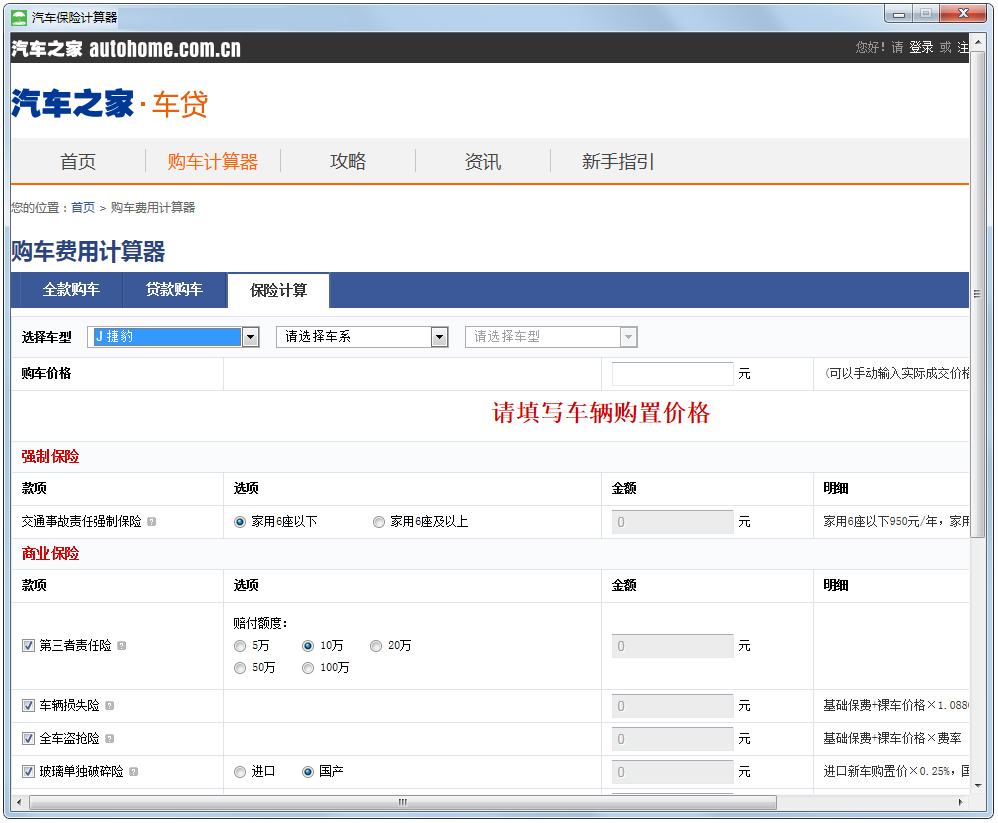Uncheck the 车辆损失险 checkbox
This screenshot has height=823, width=998.
pos(28,706)
